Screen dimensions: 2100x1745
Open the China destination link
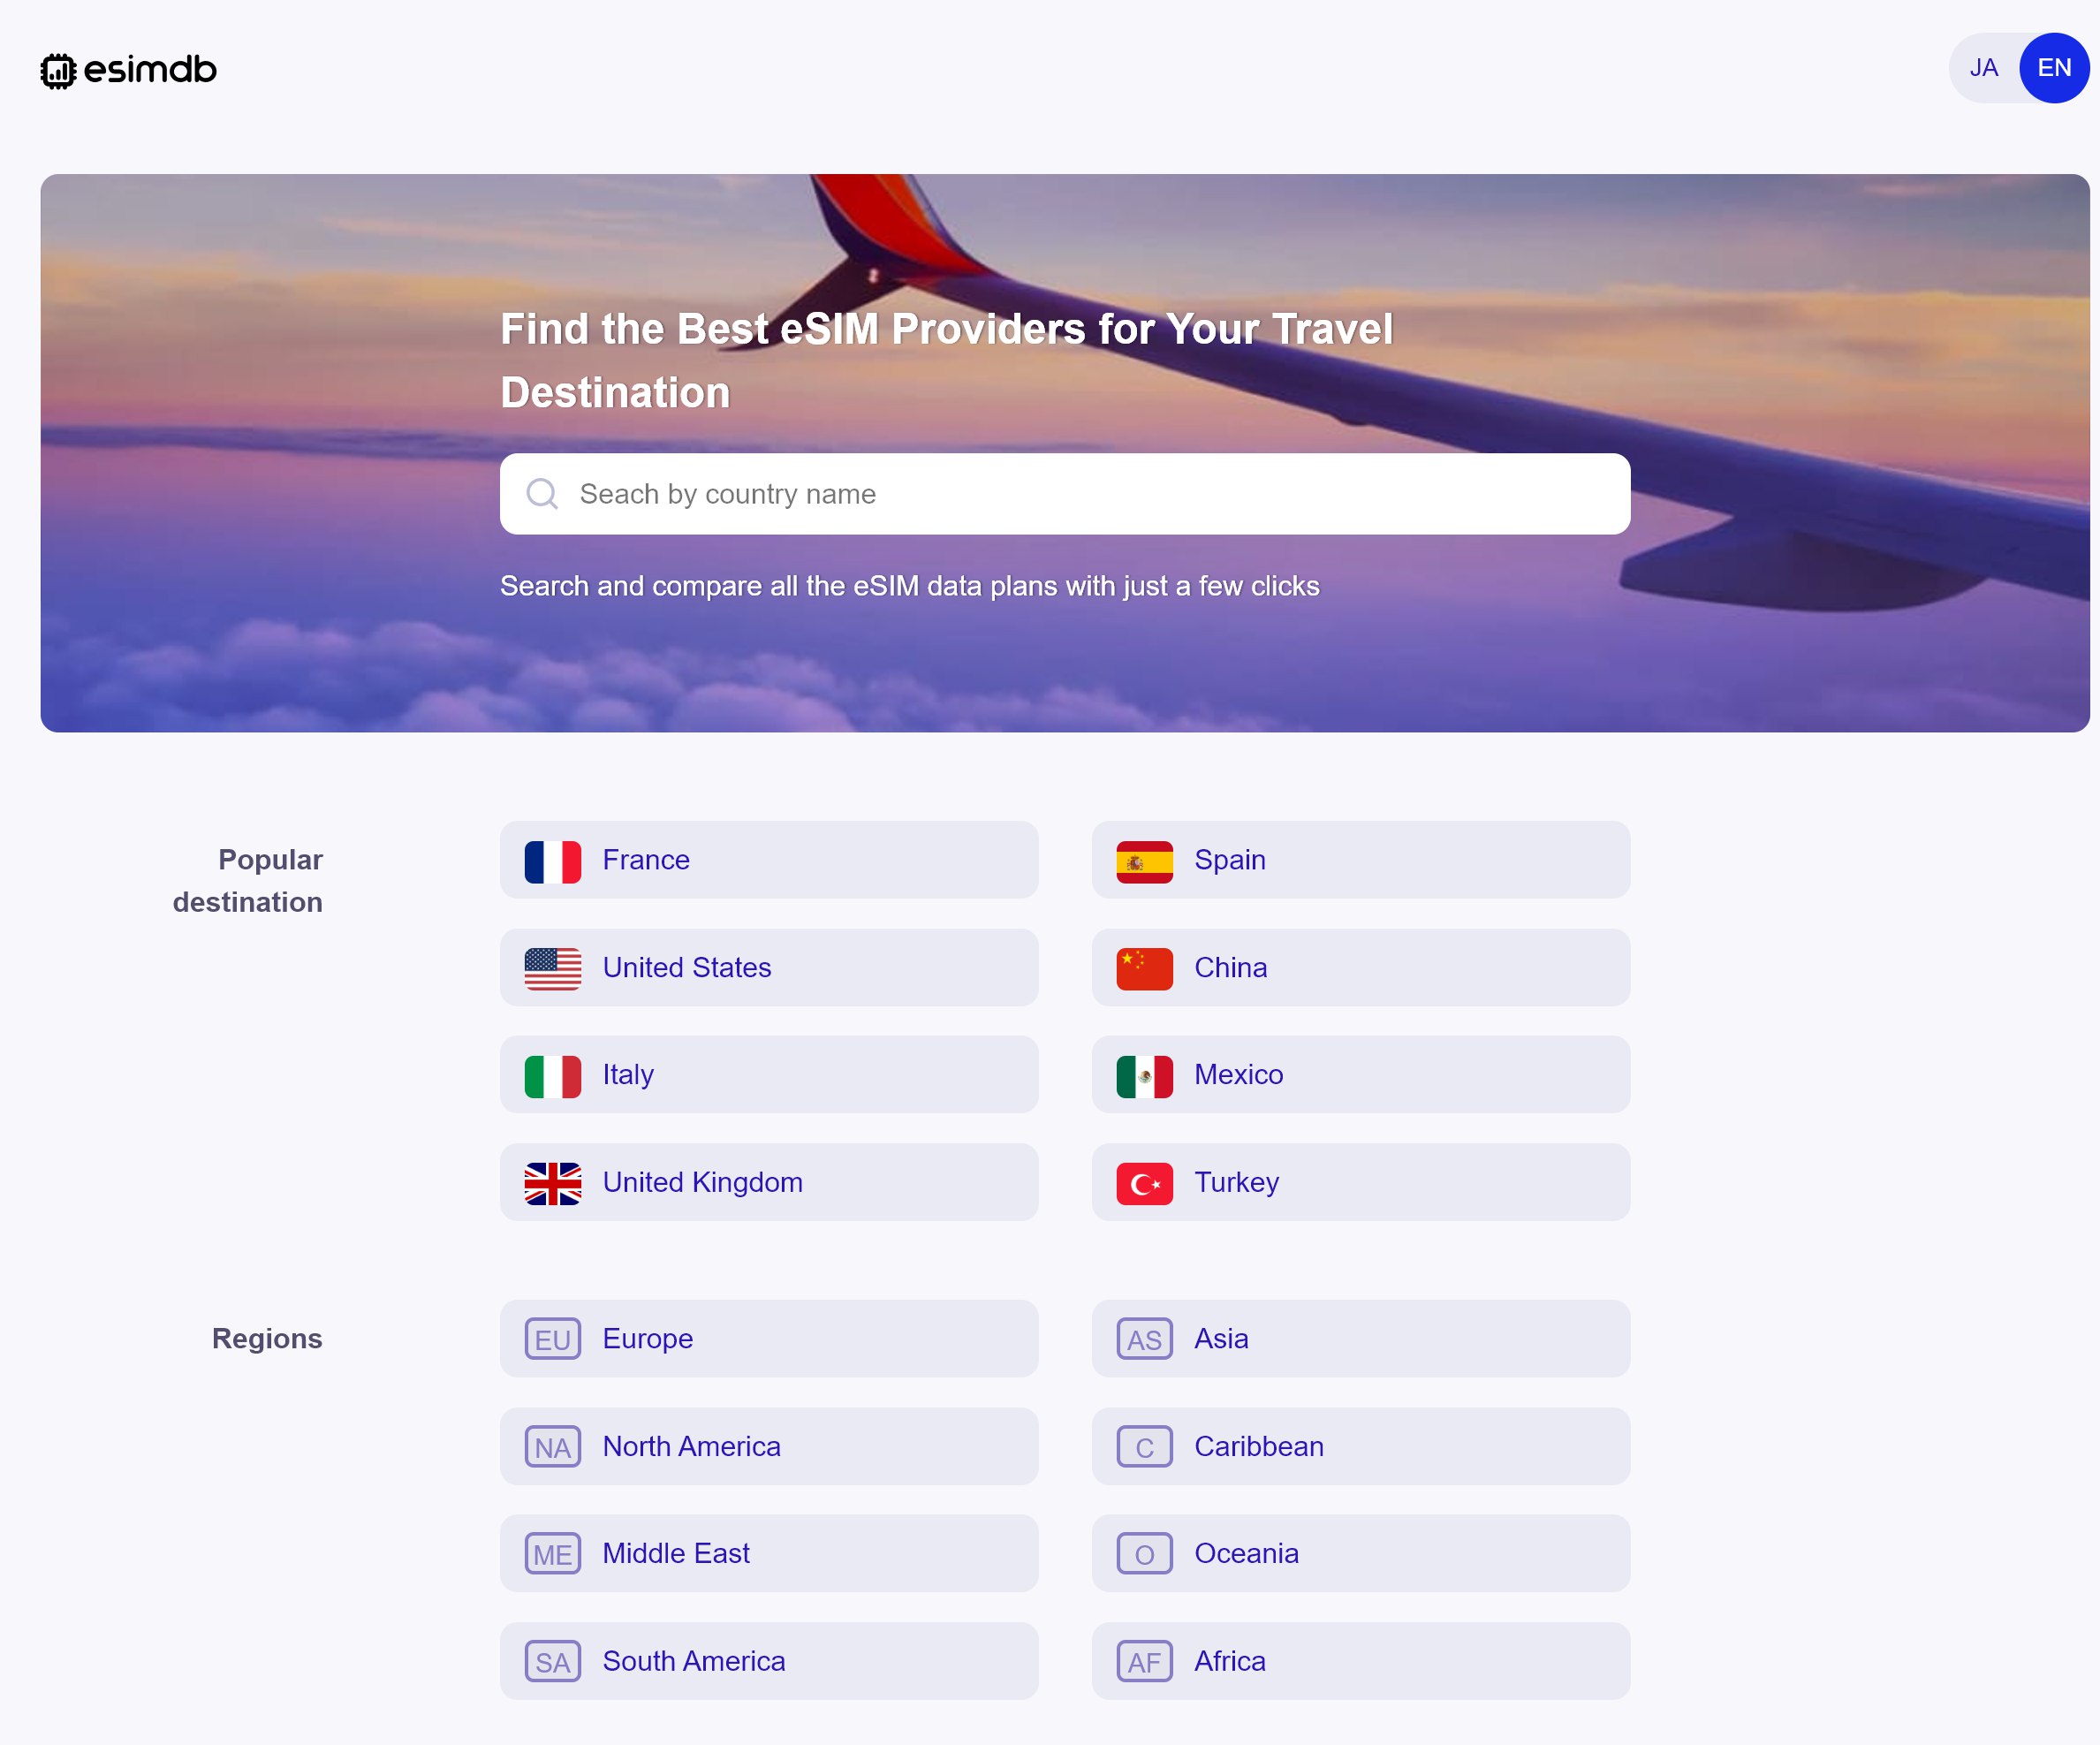(1360, 967)
